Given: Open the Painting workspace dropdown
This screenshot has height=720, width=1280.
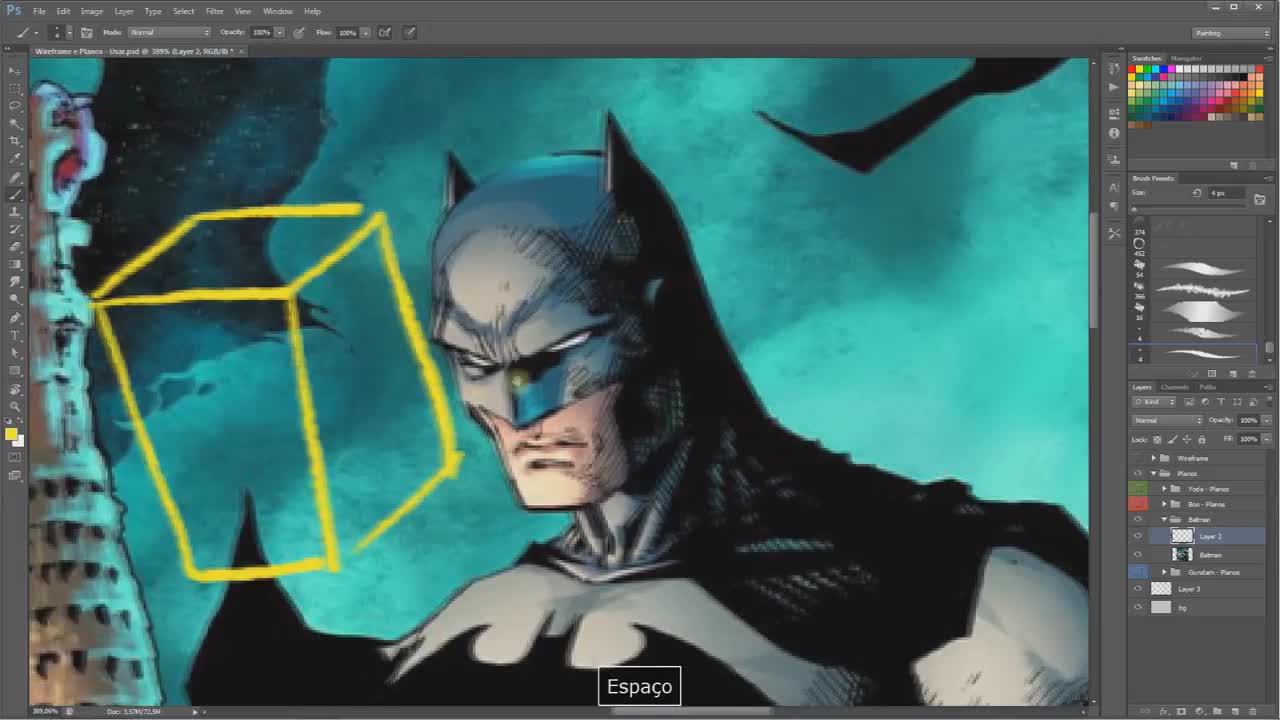Looking at the screenshot, I should pyautogui.click(x=1232, y=33).
